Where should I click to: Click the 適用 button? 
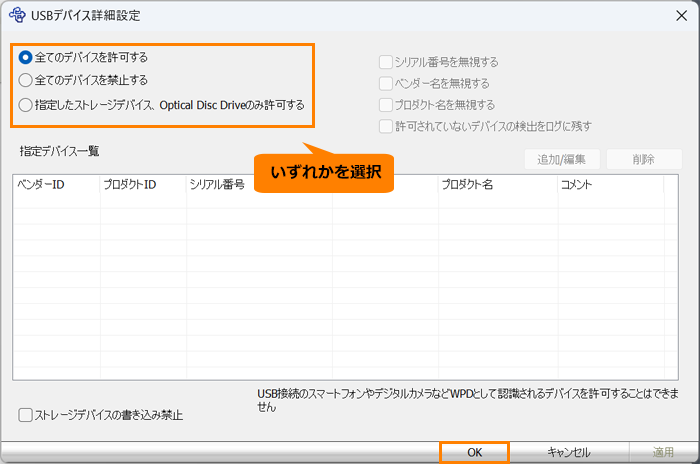[x=663, y=452]
